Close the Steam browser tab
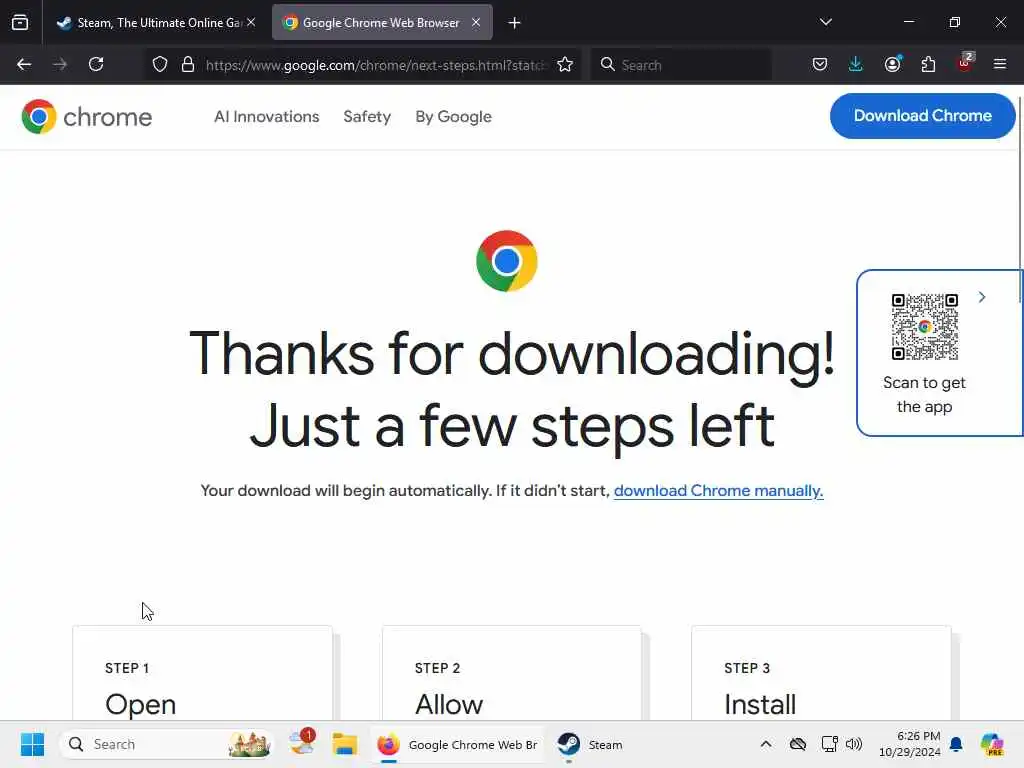 (251, 22)
